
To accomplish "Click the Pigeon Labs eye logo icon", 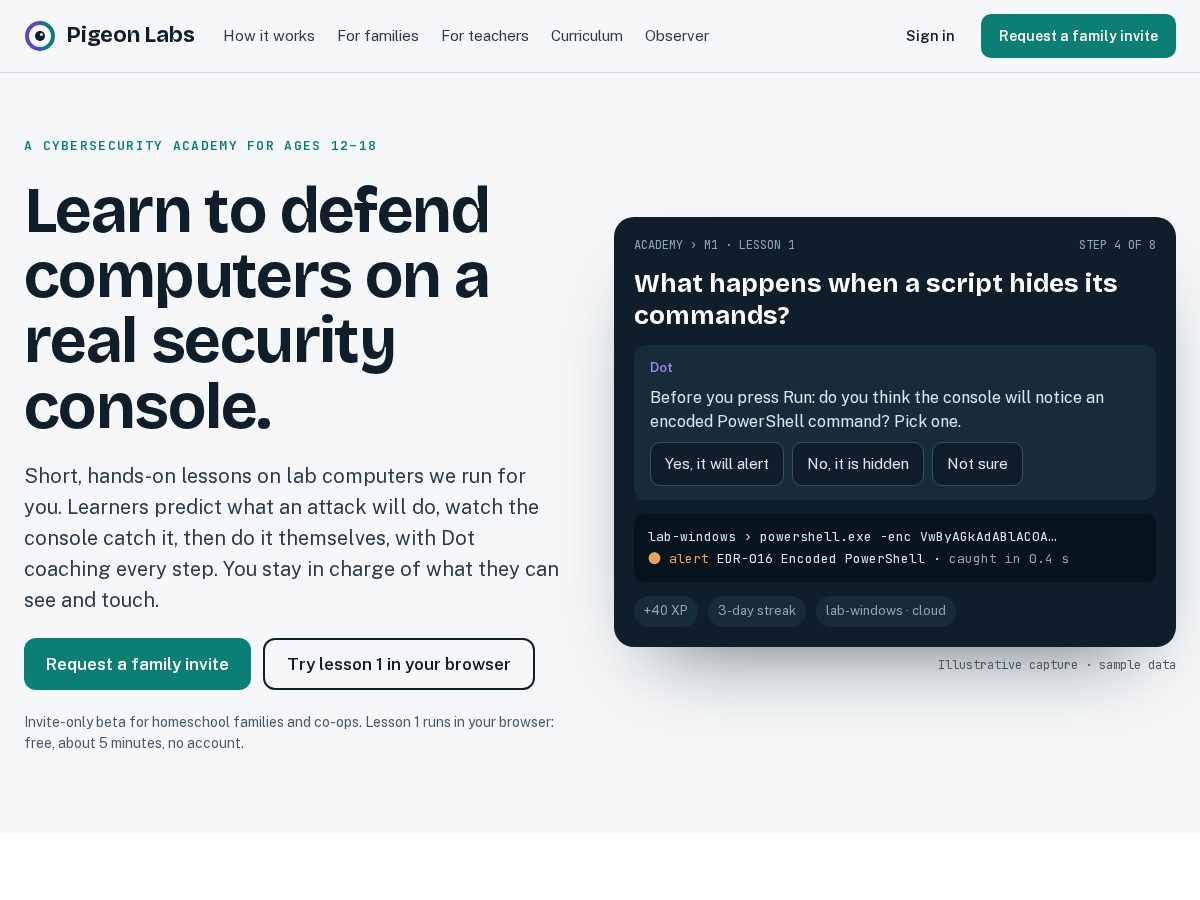I will [40, 36].
